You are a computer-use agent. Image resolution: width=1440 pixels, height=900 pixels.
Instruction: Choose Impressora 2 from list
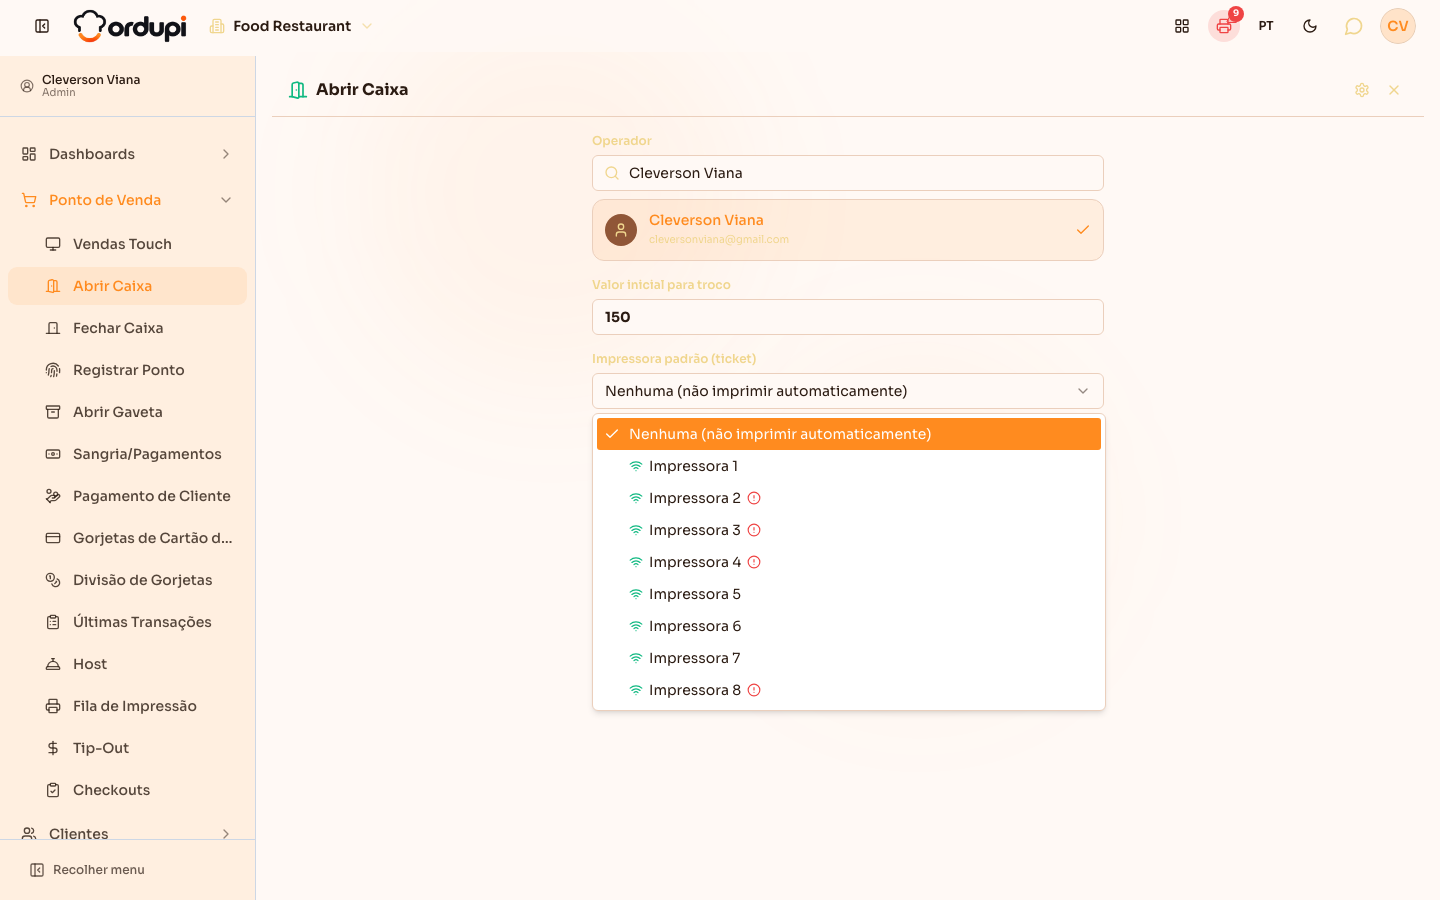tap(849, 498)
